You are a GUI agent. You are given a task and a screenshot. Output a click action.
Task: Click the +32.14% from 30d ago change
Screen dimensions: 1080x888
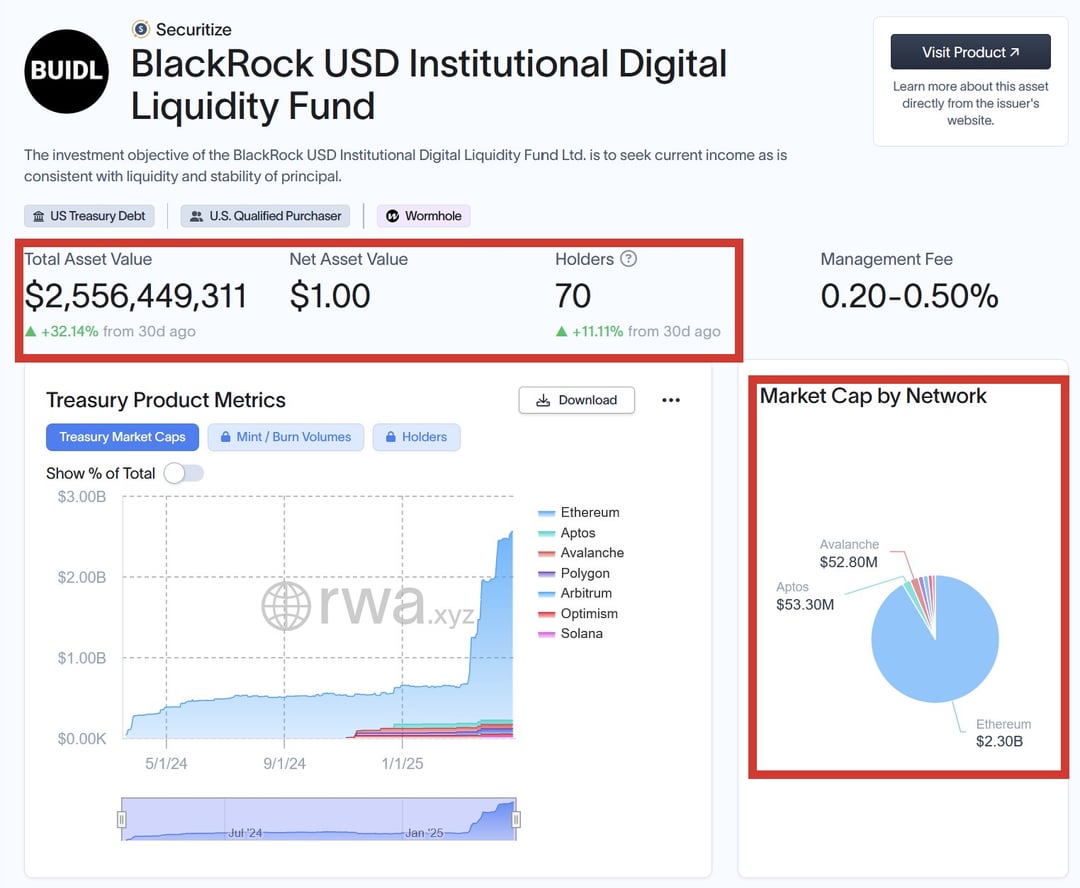pyautogui.click(x=110, y=331)
